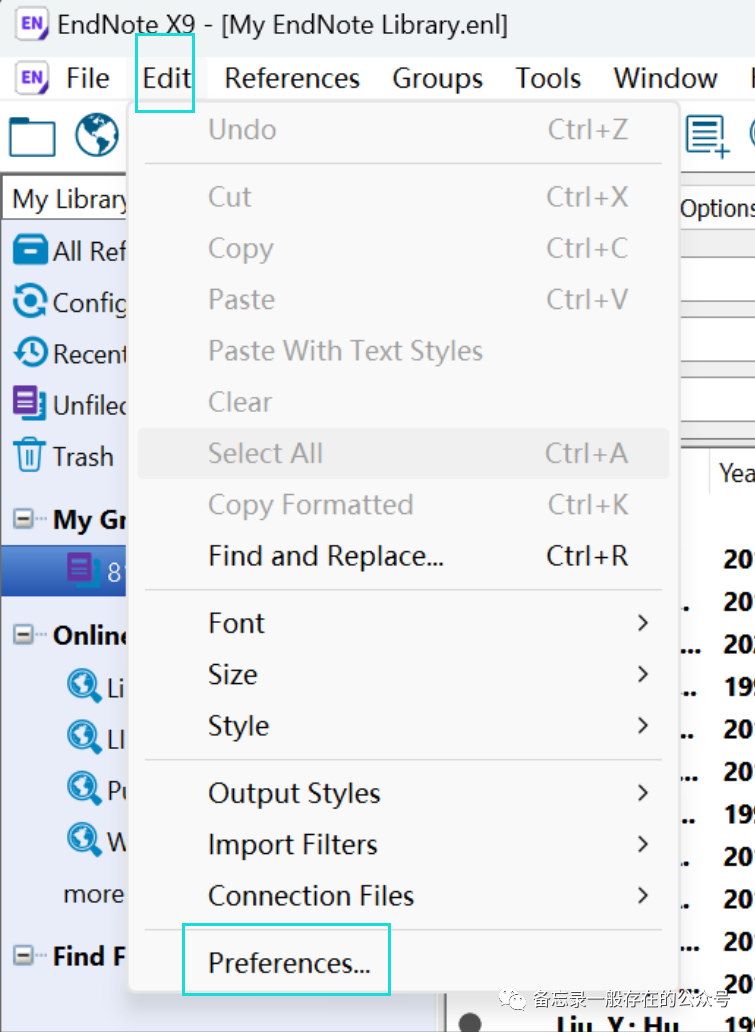
Task: Open online search entry starting with W
Action: click(95, 840)
